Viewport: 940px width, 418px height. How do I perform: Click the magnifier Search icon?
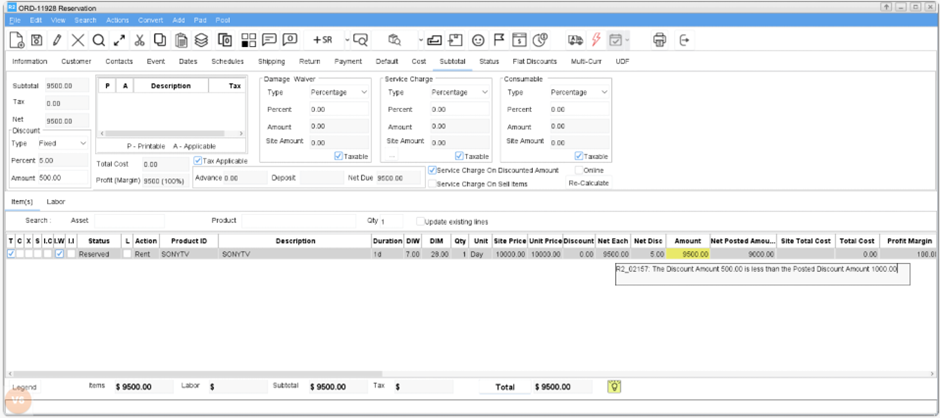pyautogui.click(x=98, y=40)
